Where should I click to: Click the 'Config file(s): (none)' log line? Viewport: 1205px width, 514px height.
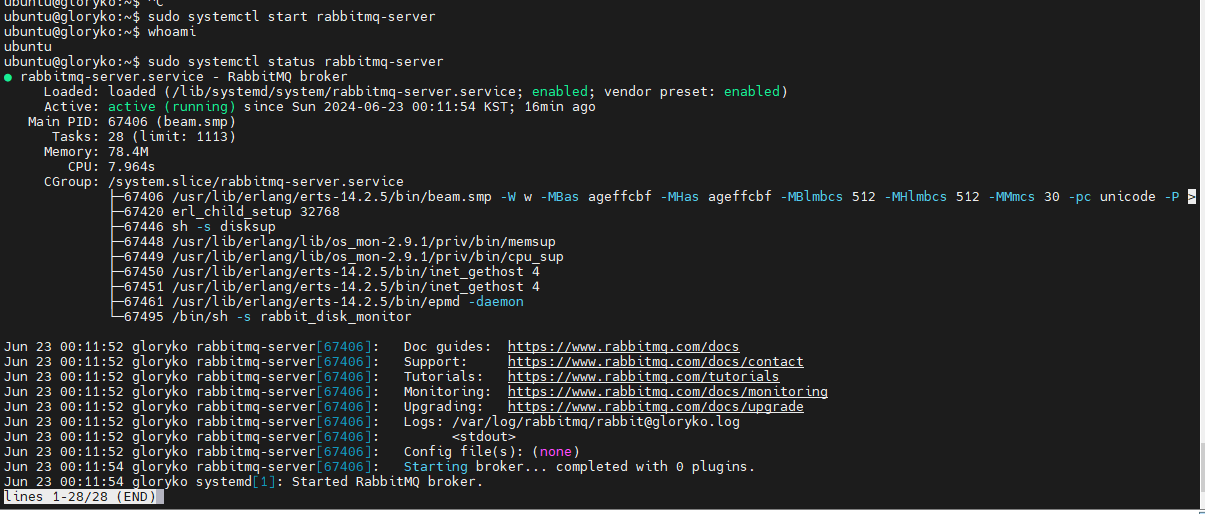tap(491, 452)
